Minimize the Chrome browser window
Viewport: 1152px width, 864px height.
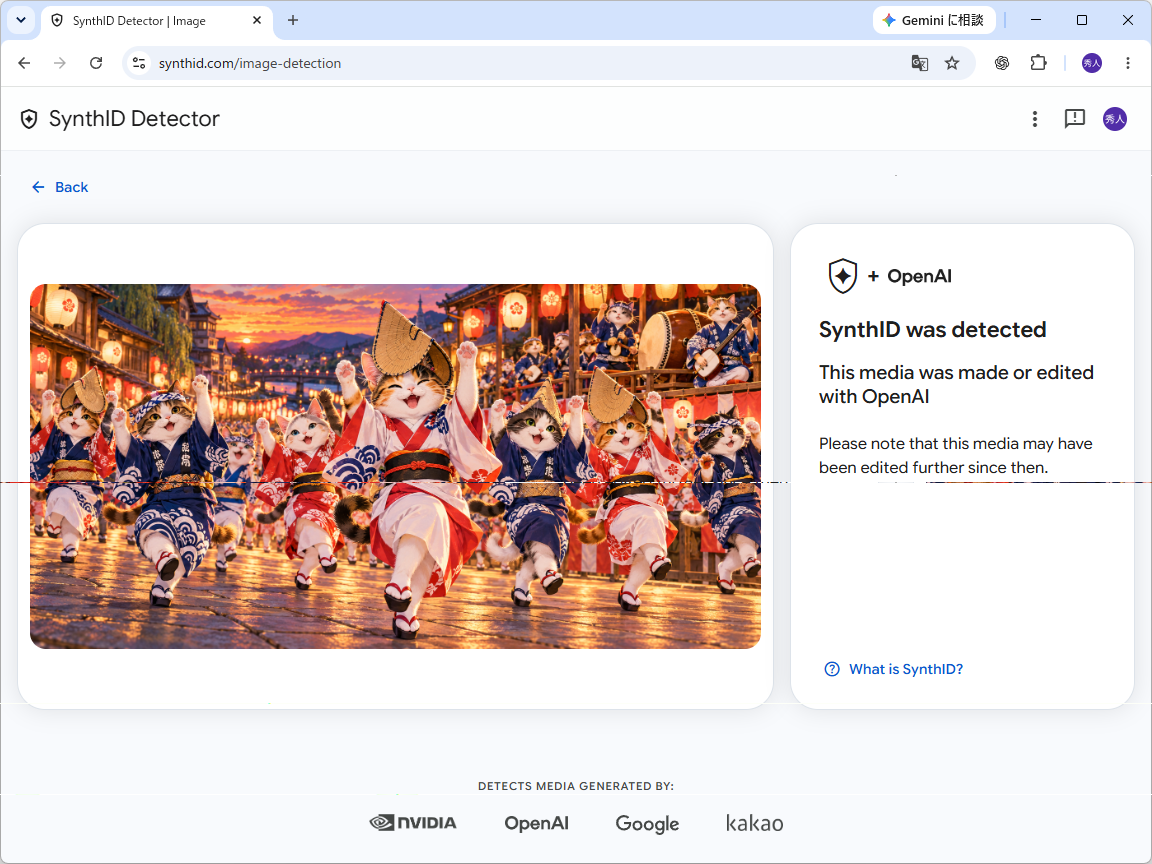tap(1036, 20)
